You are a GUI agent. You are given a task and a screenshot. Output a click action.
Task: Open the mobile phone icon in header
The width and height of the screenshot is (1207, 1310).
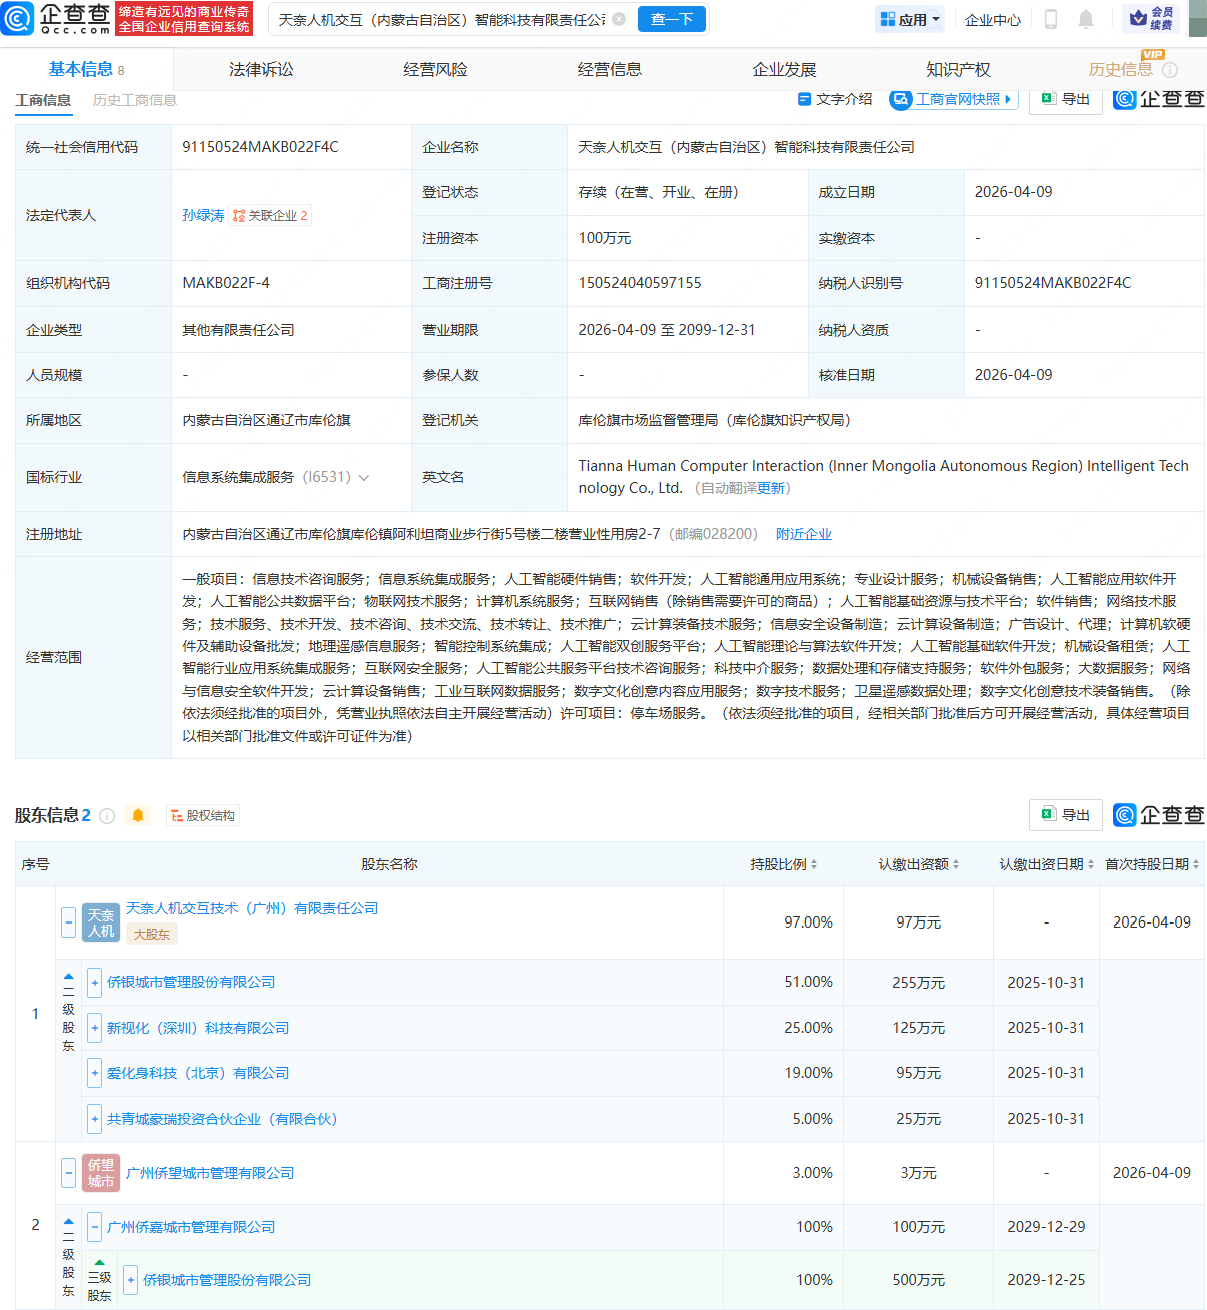pos(1051,19)
